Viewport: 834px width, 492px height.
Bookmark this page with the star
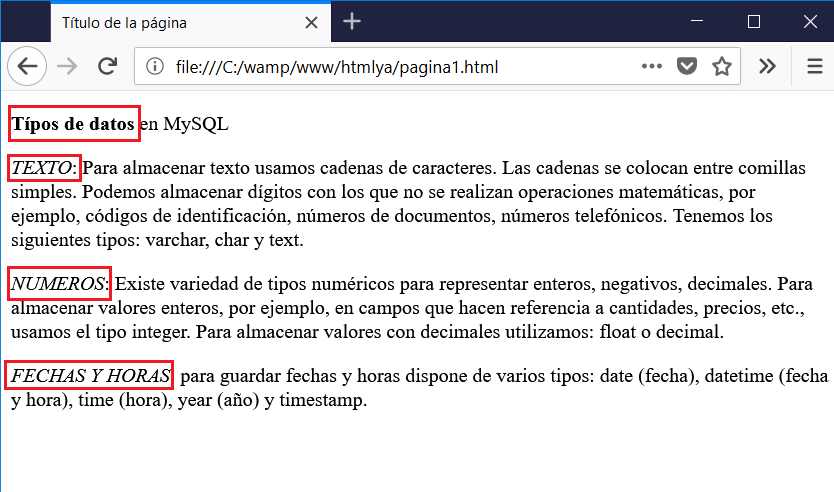tap(722, 66)
